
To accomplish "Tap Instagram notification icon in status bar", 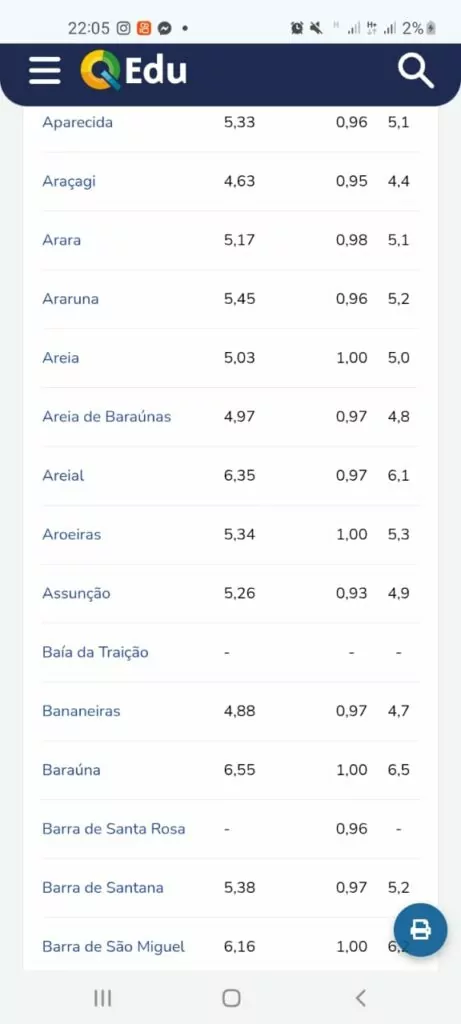I will click(x=123, y=28).
